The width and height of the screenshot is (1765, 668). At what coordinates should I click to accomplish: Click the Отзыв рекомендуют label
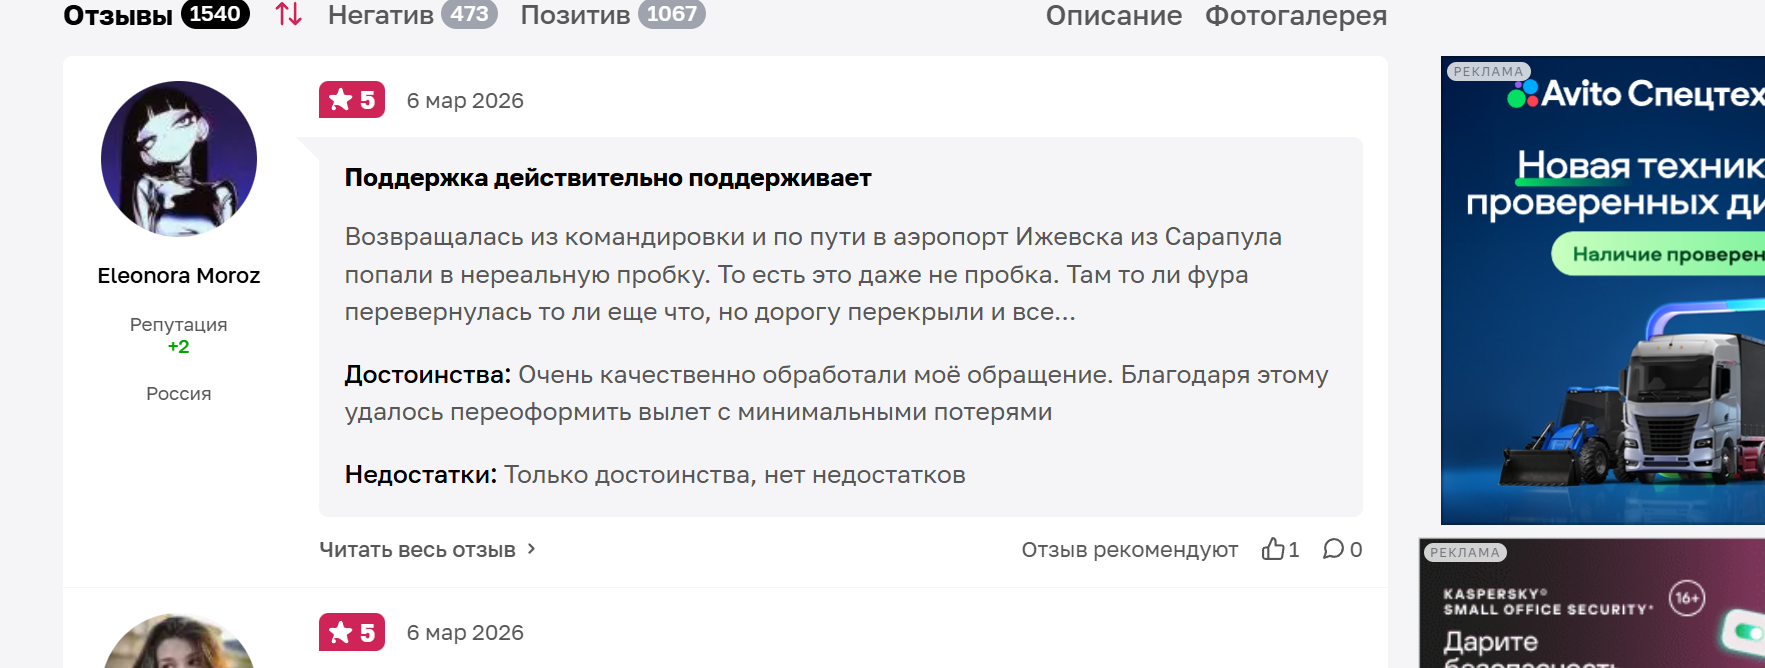coord(1129,549)
